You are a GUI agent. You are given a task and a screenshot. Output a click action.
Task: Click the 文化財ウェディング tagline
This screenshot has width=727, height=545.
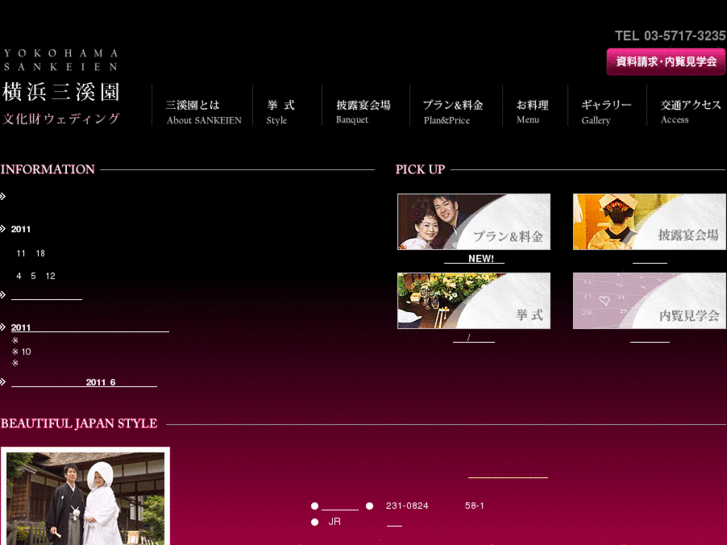[61, 119]
